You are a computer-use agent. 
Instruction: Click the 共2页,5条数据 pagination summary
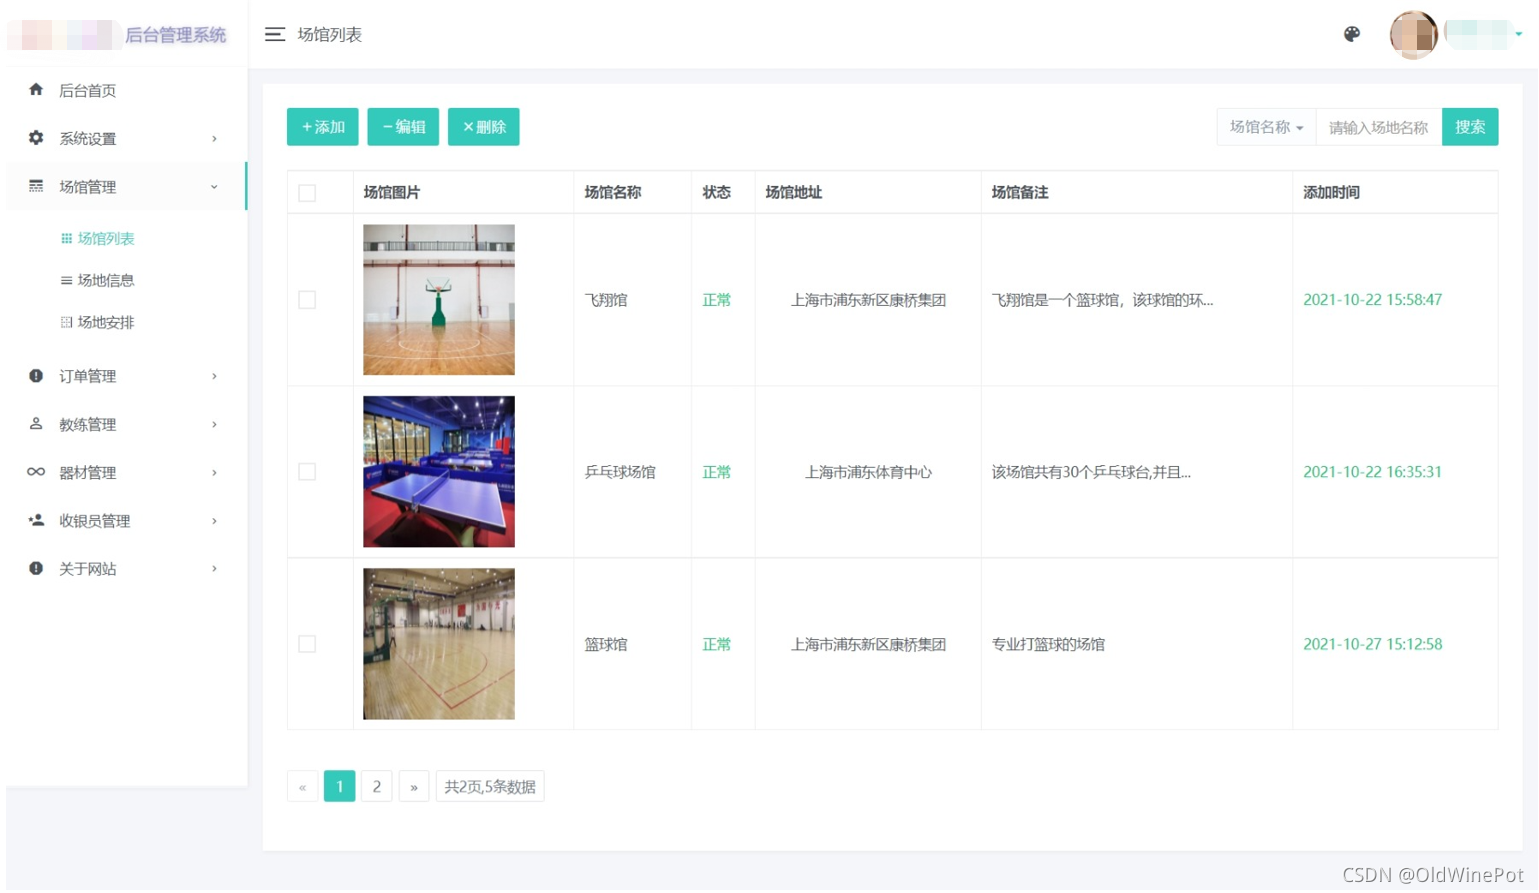click(490, 787)
